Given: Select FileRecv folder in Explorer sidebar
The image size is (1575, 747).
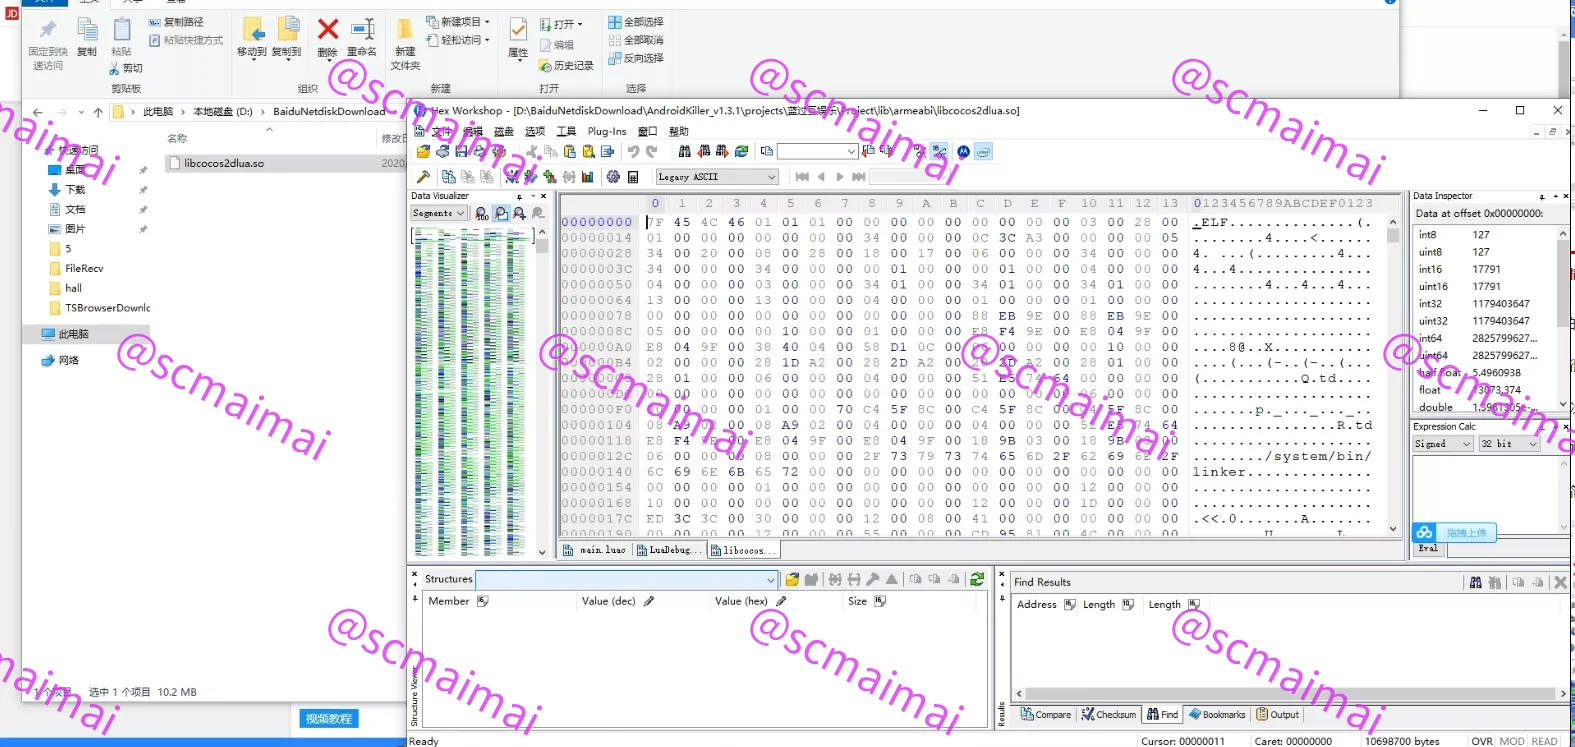Looking at the screenshot, I should pyautogui.click(x=84, y=269).
